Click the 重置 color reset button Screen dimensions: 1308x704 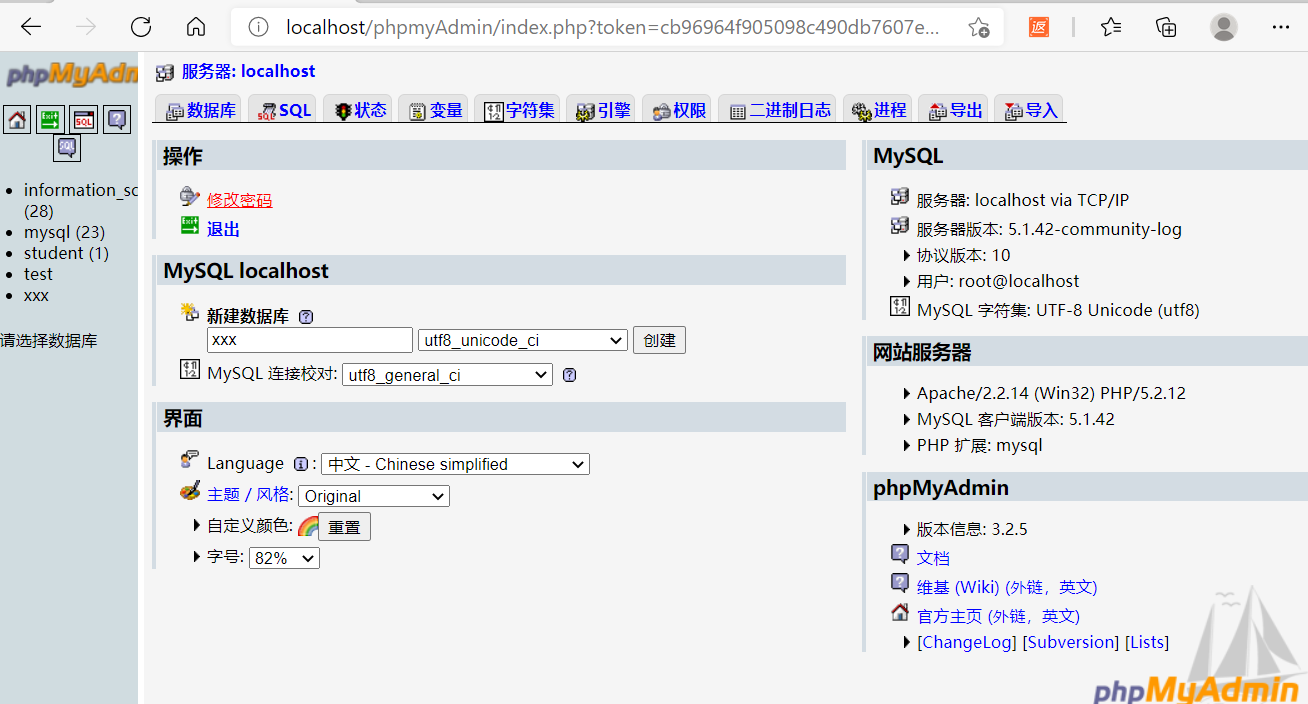pos(344,527)
